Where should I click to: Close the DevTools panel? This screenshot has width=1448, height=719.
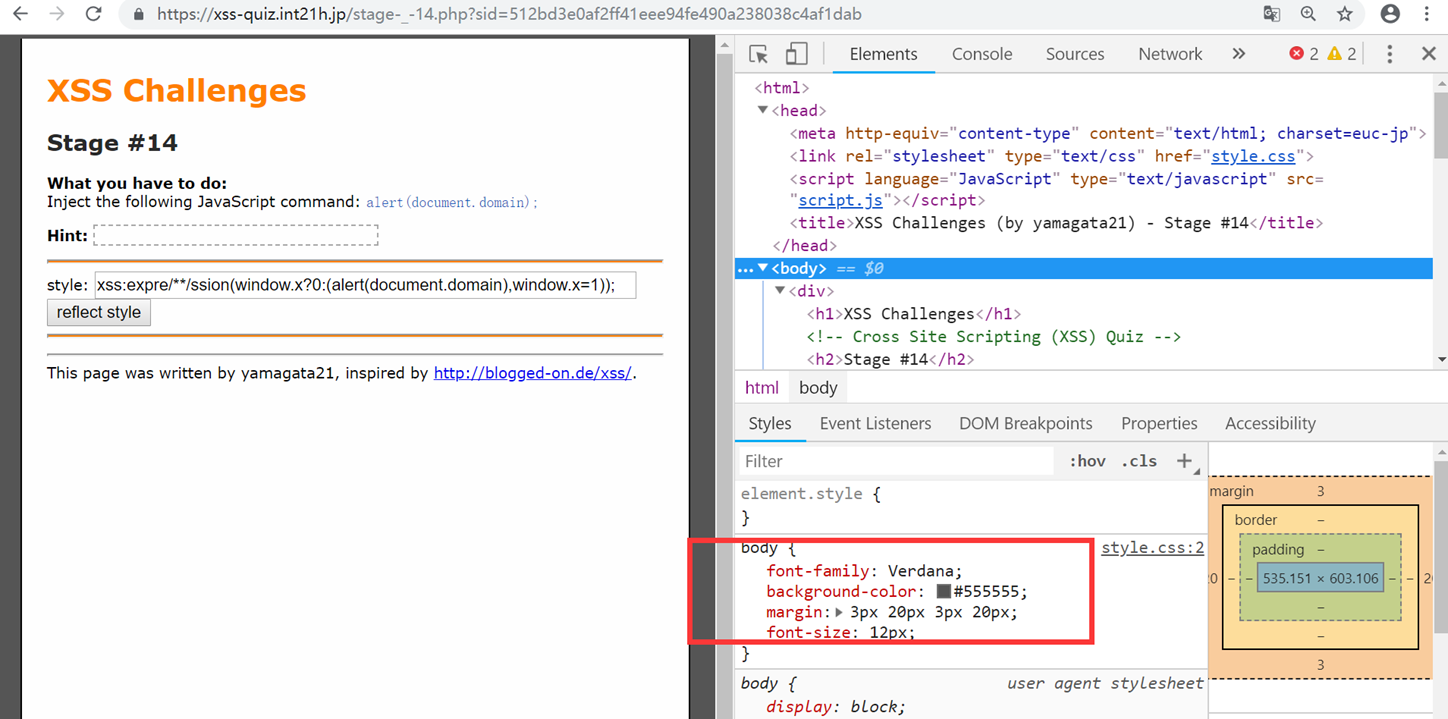pyautogui.click(x=1429, y=54)
